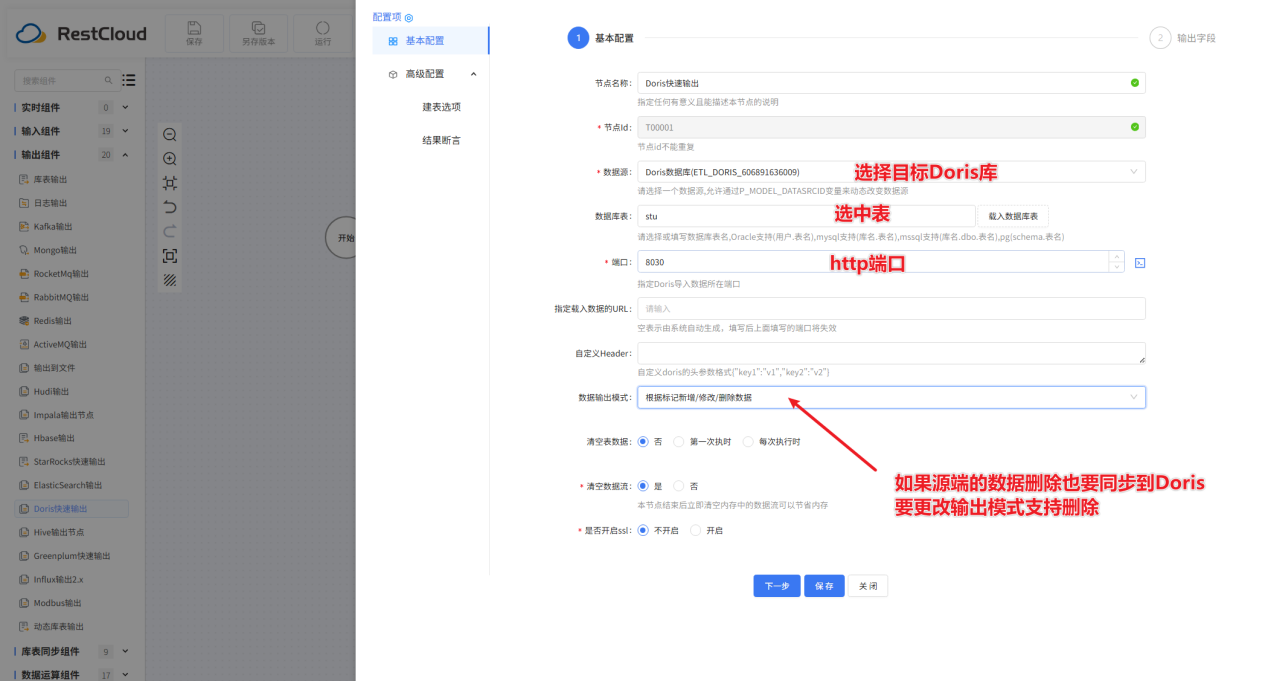Collapse the 高级配置 section

coord(473,74)
